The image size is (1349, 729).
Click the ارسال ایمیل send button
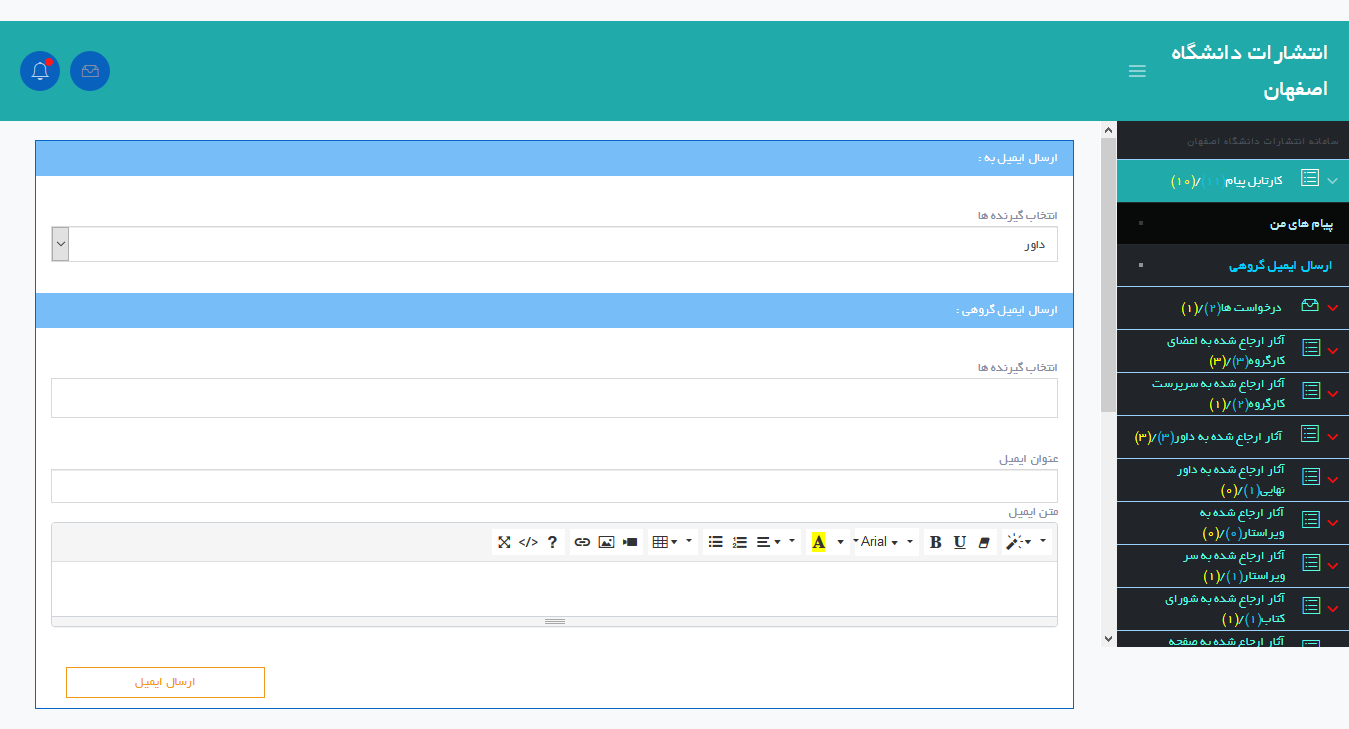(x=165, y=682)
